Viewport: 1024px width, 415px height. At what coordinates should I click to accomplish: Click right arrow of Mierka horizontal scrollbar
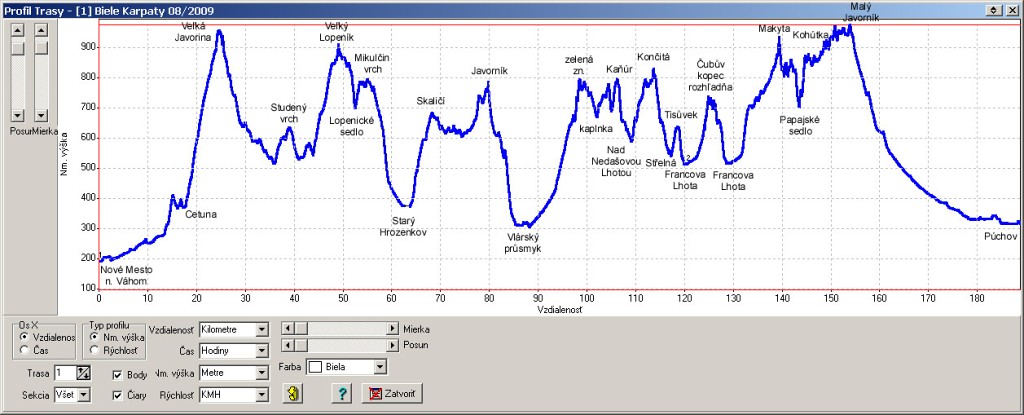click(391, 328)
